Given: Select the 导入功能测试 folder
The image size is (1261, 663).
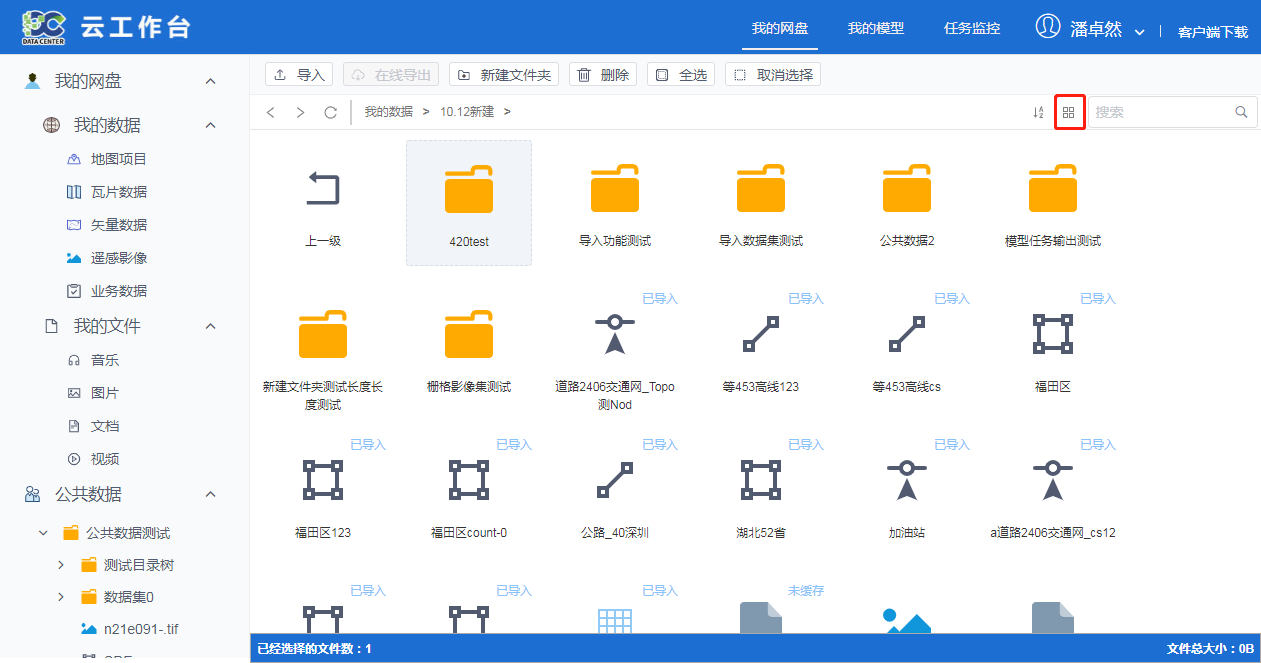Looking at the screenshot, I should [x=615, y=189].
